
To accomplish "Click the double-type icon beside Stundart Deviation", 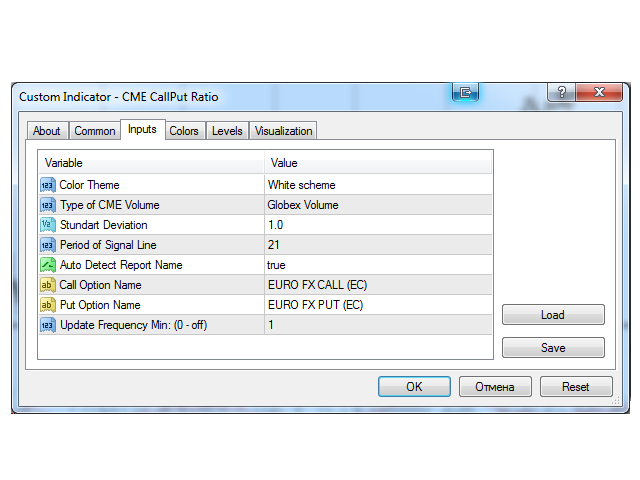I will coord(48,225).
